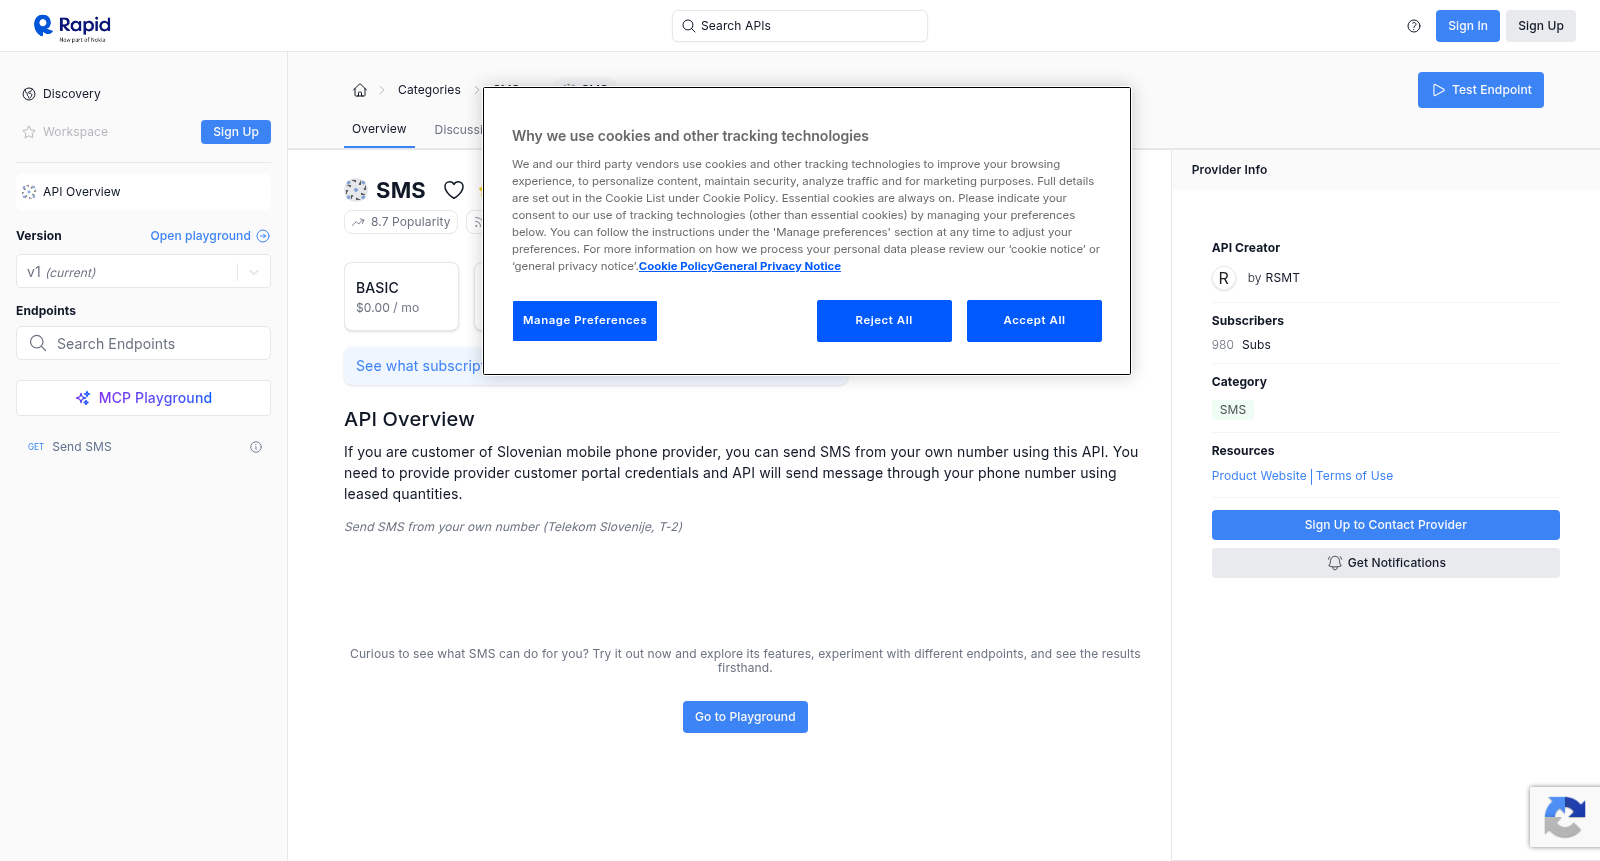Open the Terms of Use link

[x=1354, y=476]
